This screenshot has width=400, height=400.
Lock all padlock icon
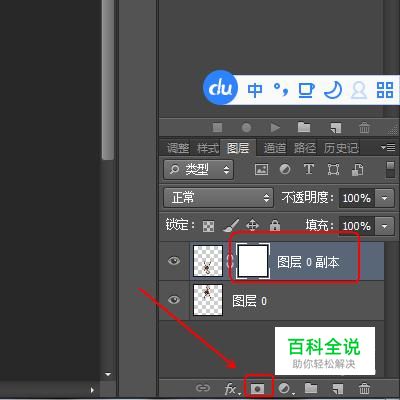point(275,226)
